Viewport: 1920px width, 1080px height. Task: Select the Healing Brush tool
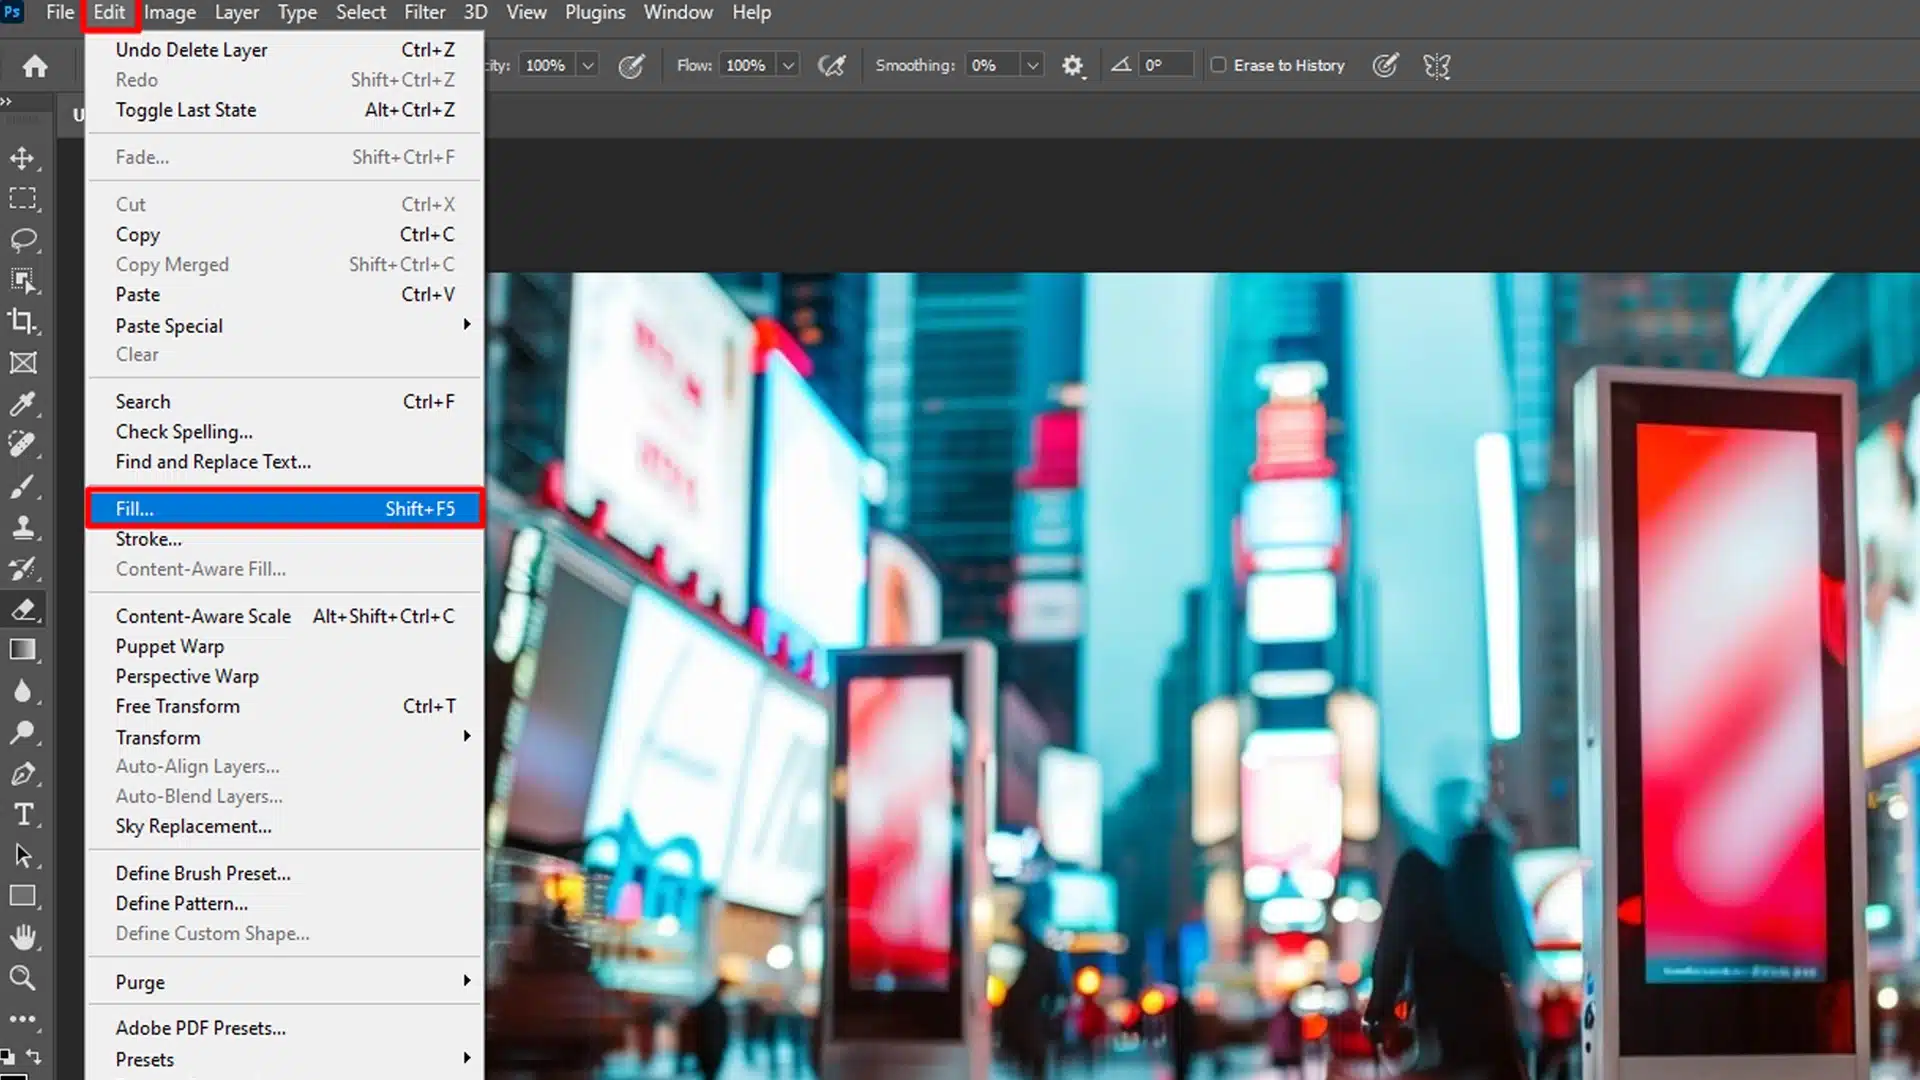(x=24, y=444)
